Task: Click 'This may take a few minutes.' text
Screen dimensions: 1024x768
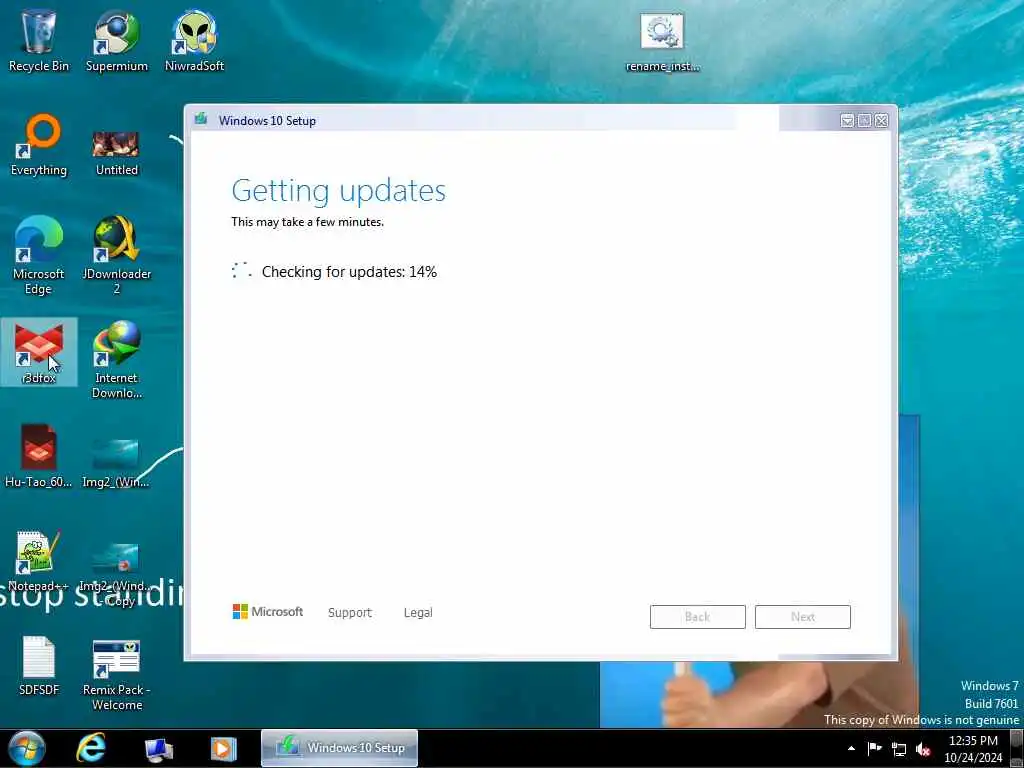Action: point(307,222)
